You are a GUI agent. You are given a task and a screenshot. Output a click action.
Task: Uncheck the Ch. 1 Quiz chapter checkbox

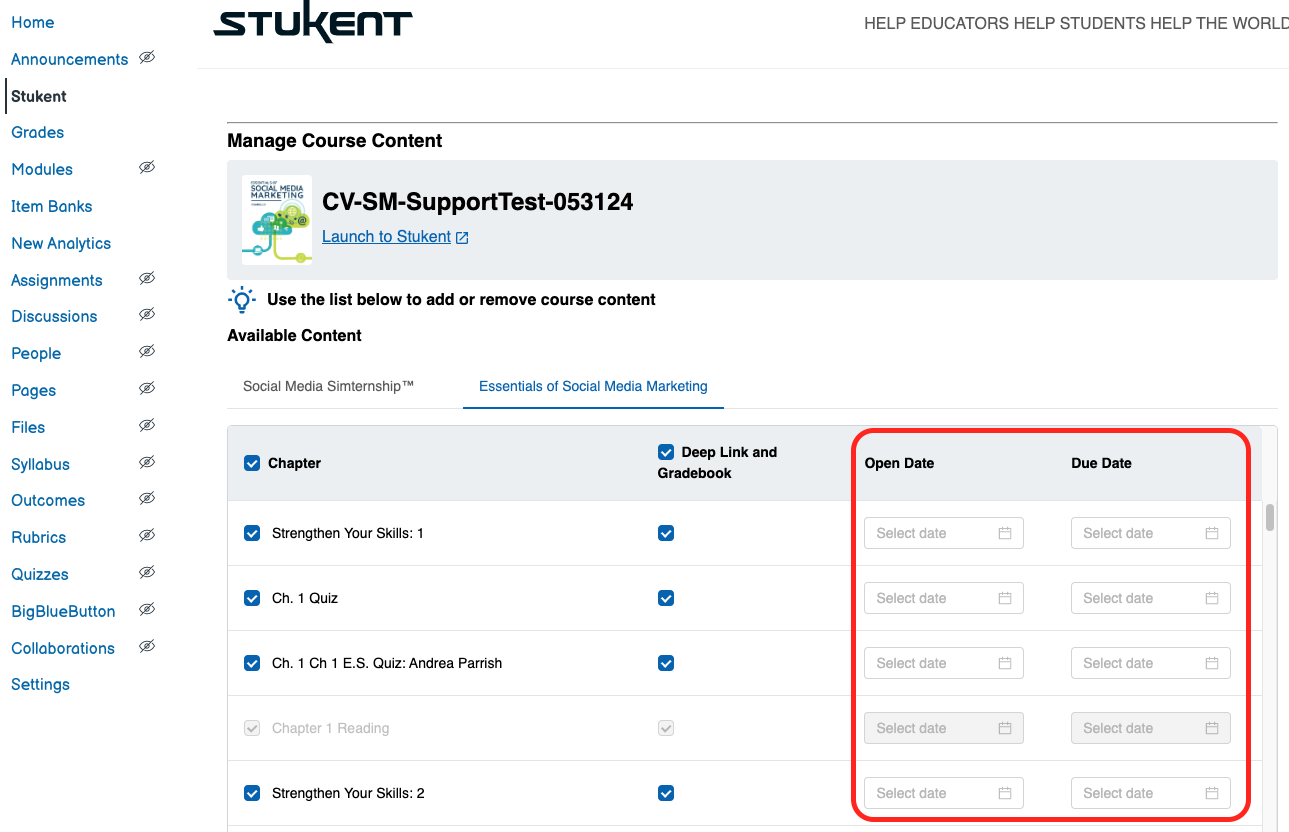click(x=252, y=598)
